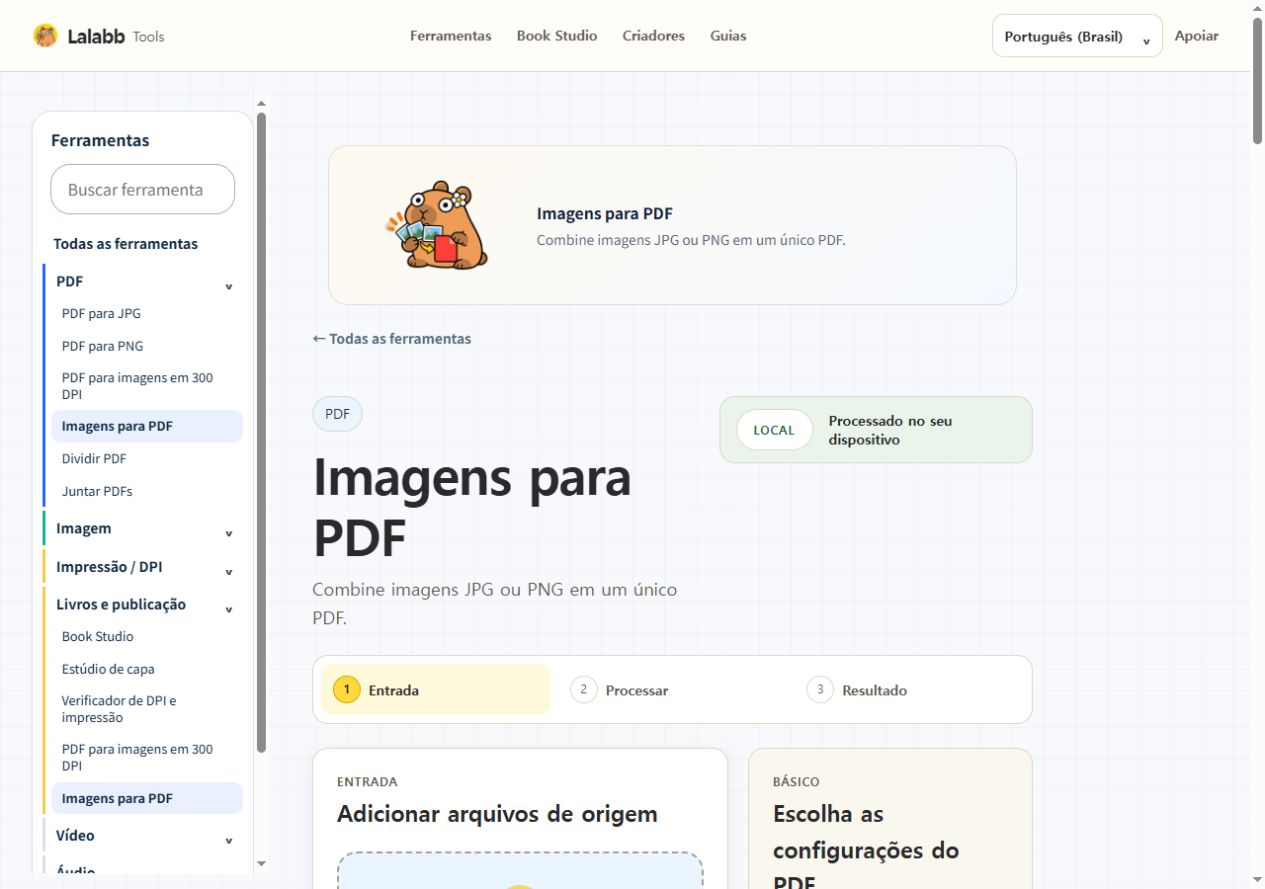Collapse the PDF category in sidebar
The image size is (1265, 889).
click(x=144, y=282)
